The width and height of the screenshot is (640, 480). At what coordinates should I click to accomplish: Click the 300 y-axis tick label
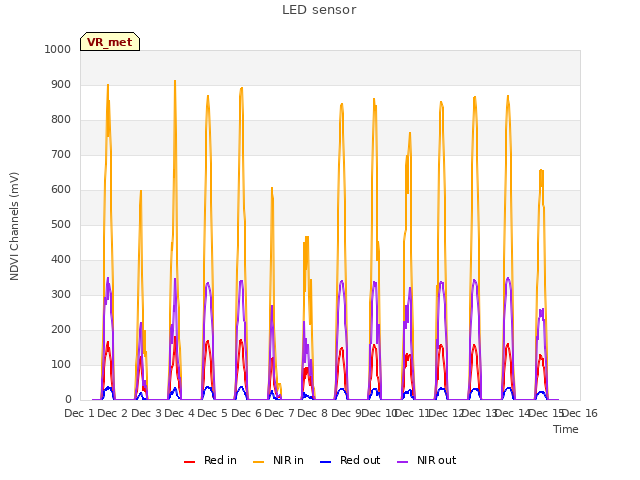(61, 295)
